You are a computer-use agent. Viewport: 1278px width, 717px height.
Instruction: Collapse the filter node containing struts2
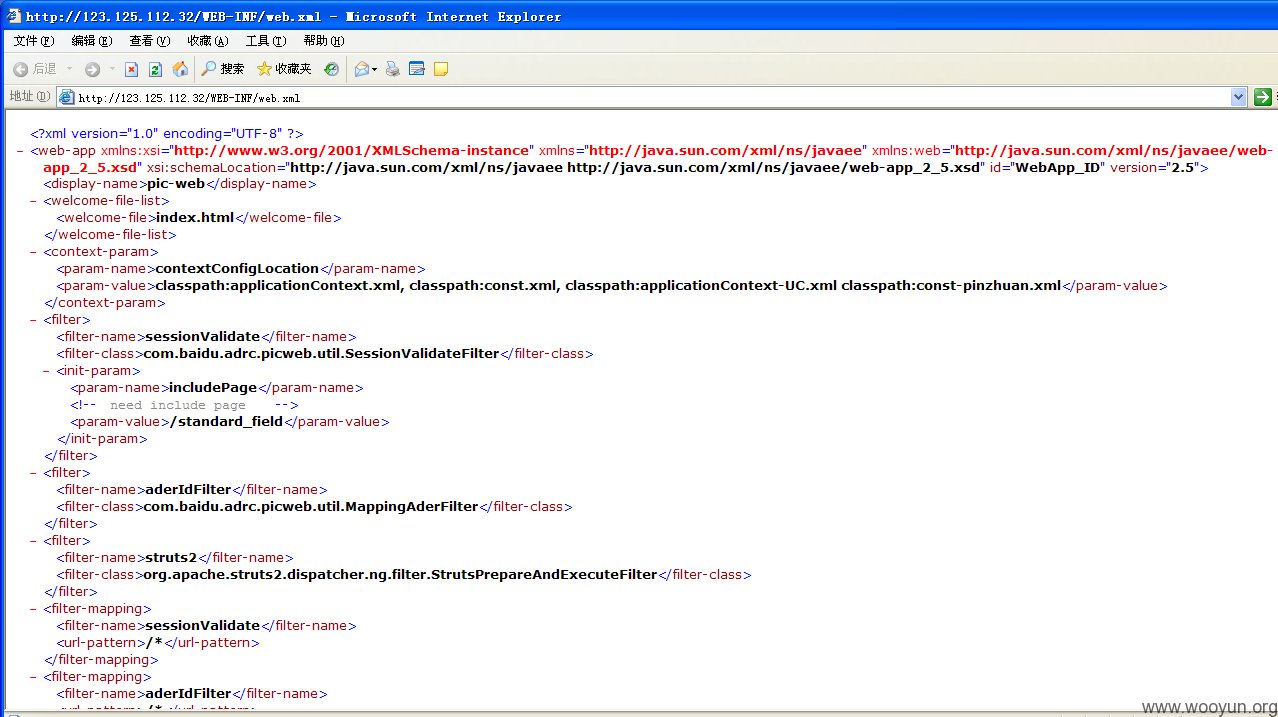click(35, 541)
